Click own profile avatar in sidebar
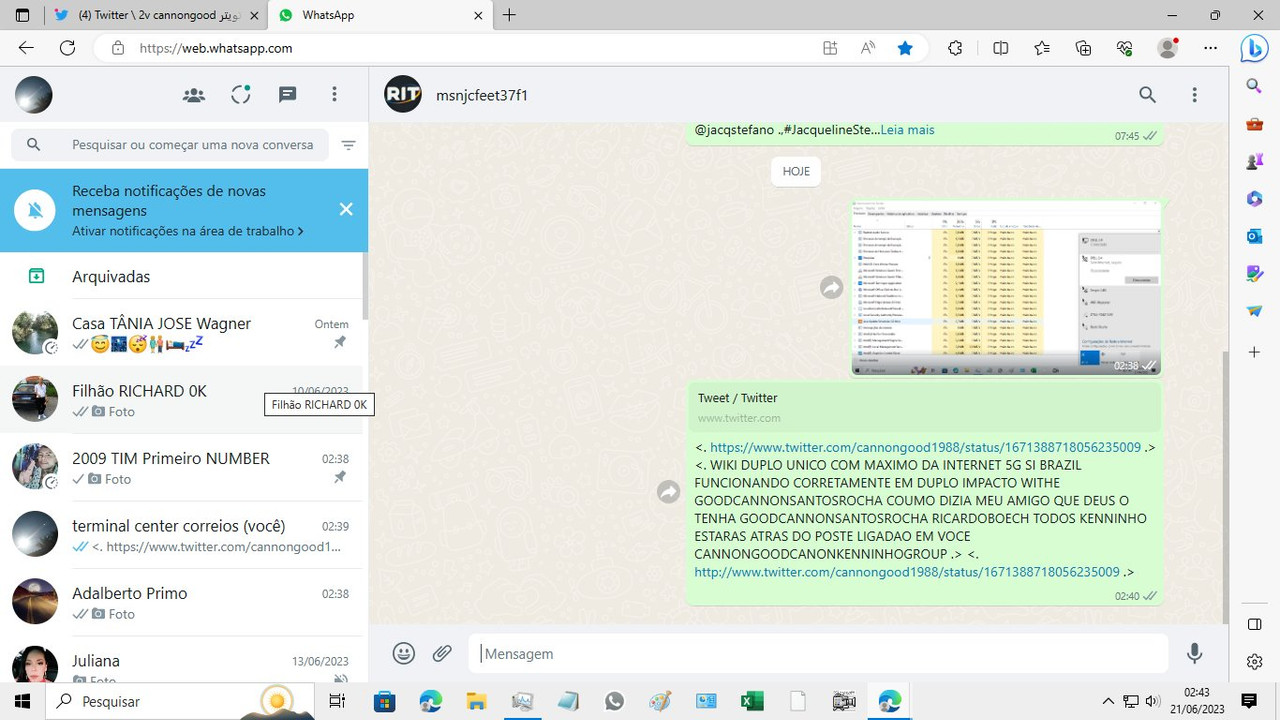 [x=34, y=95]
